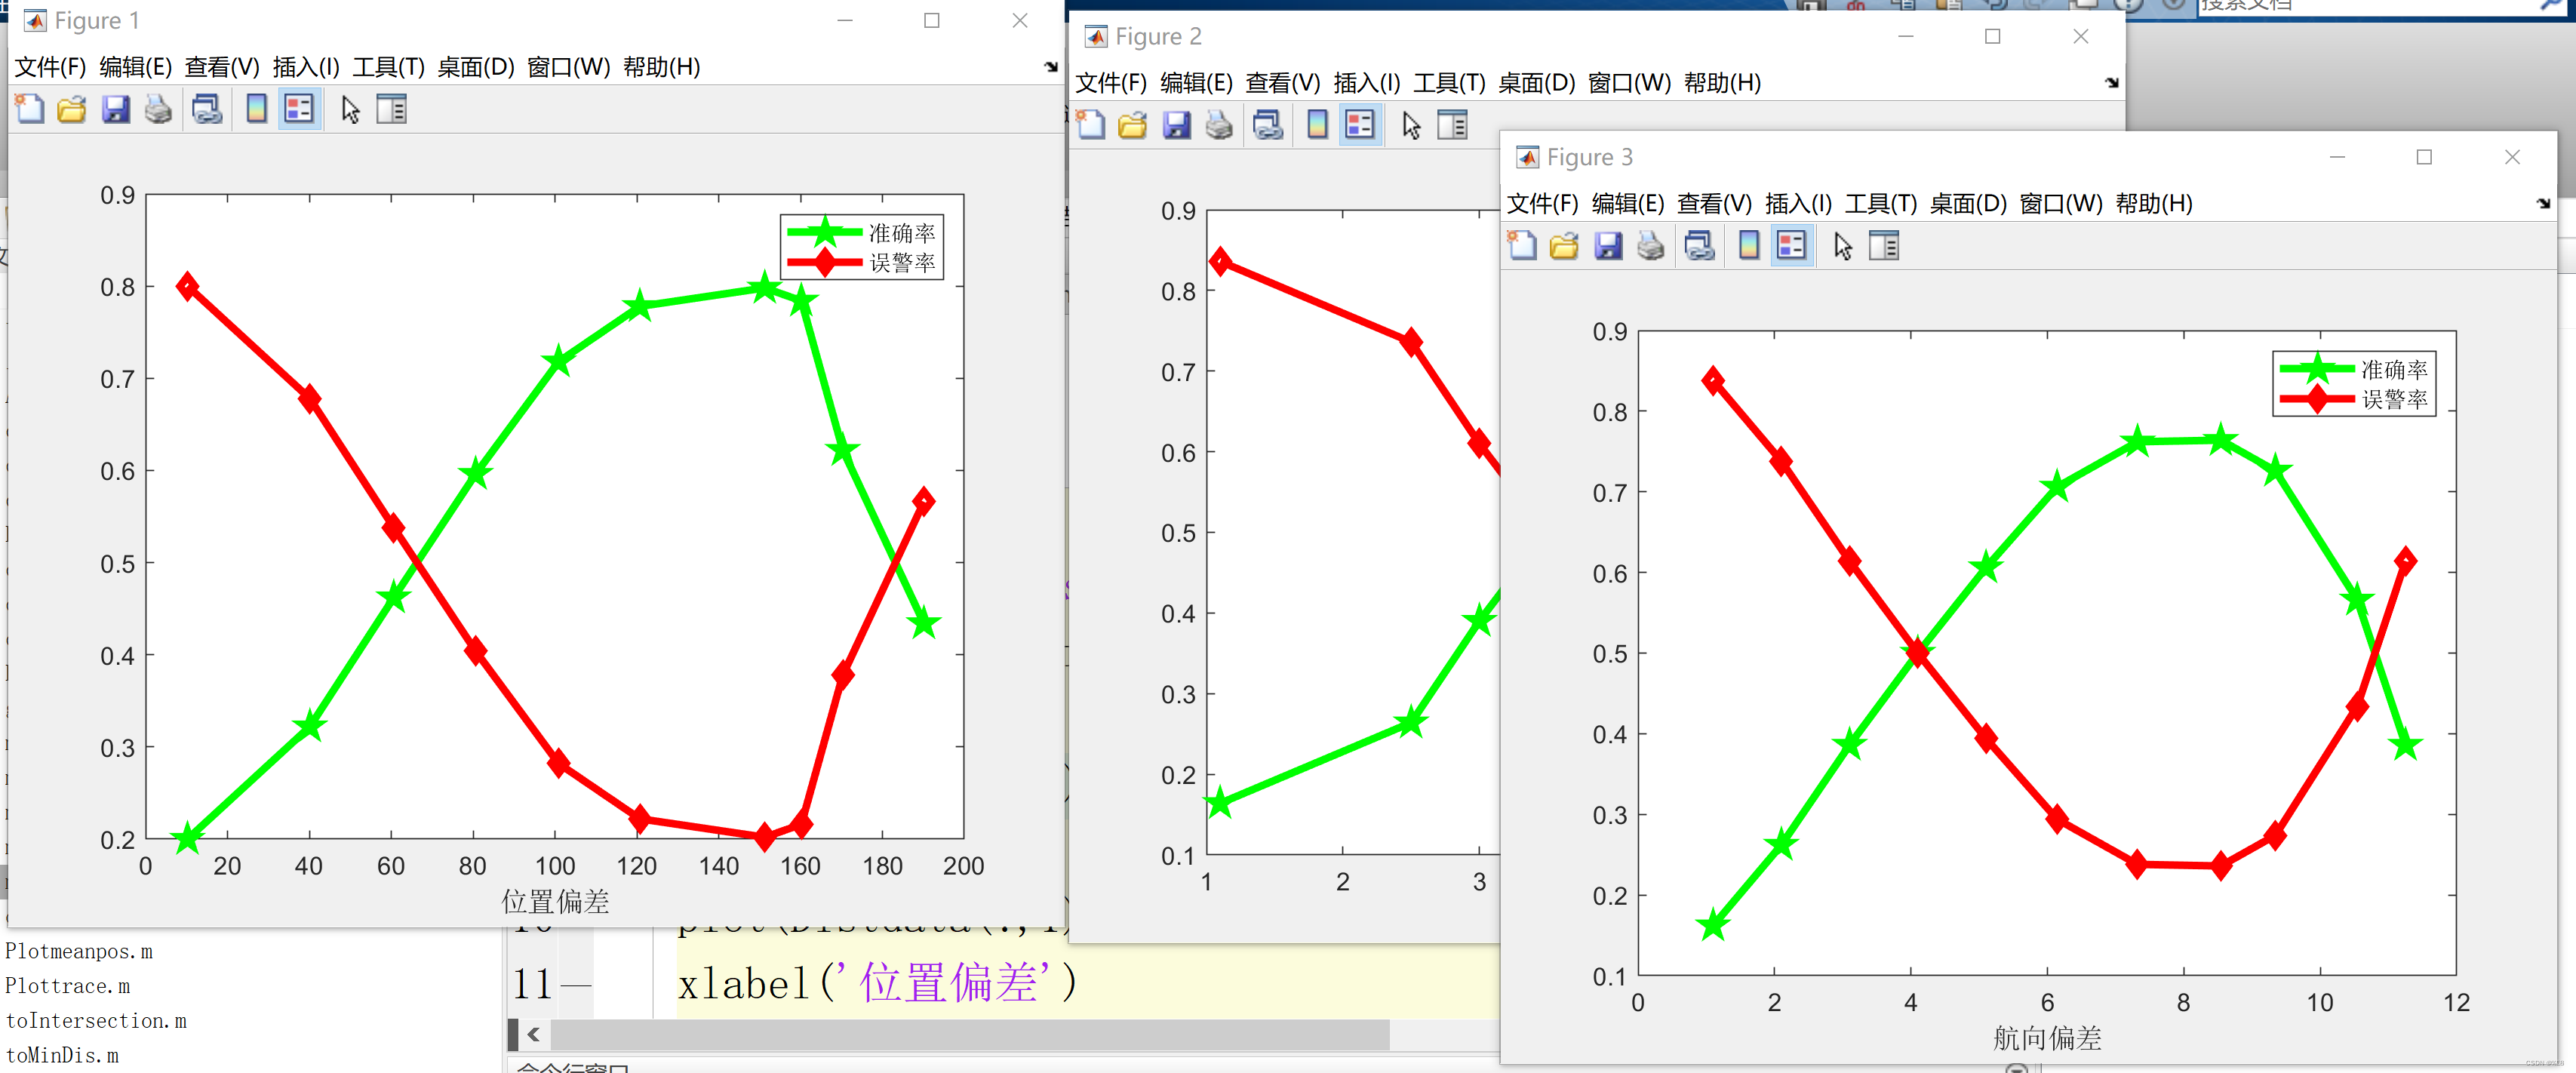Select Plotmeanpos.m in file list
The image size is (2576, 1073).
pos(79,951)
